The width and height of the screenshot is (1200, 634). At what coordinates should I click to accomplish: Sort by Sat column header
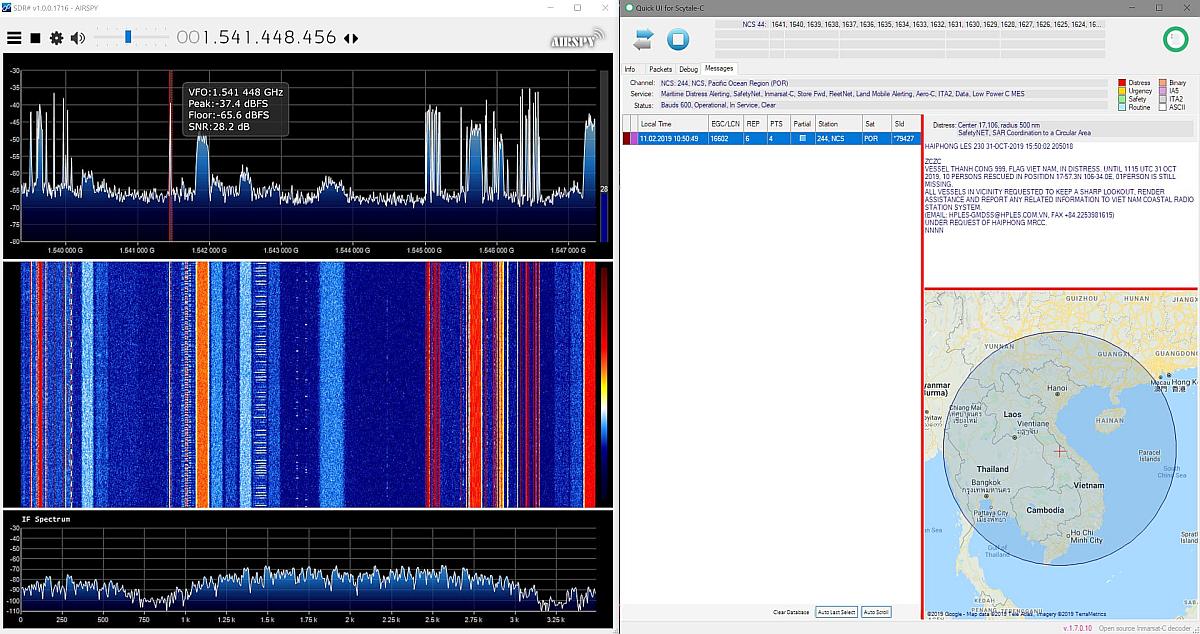(x=875, y=124)
